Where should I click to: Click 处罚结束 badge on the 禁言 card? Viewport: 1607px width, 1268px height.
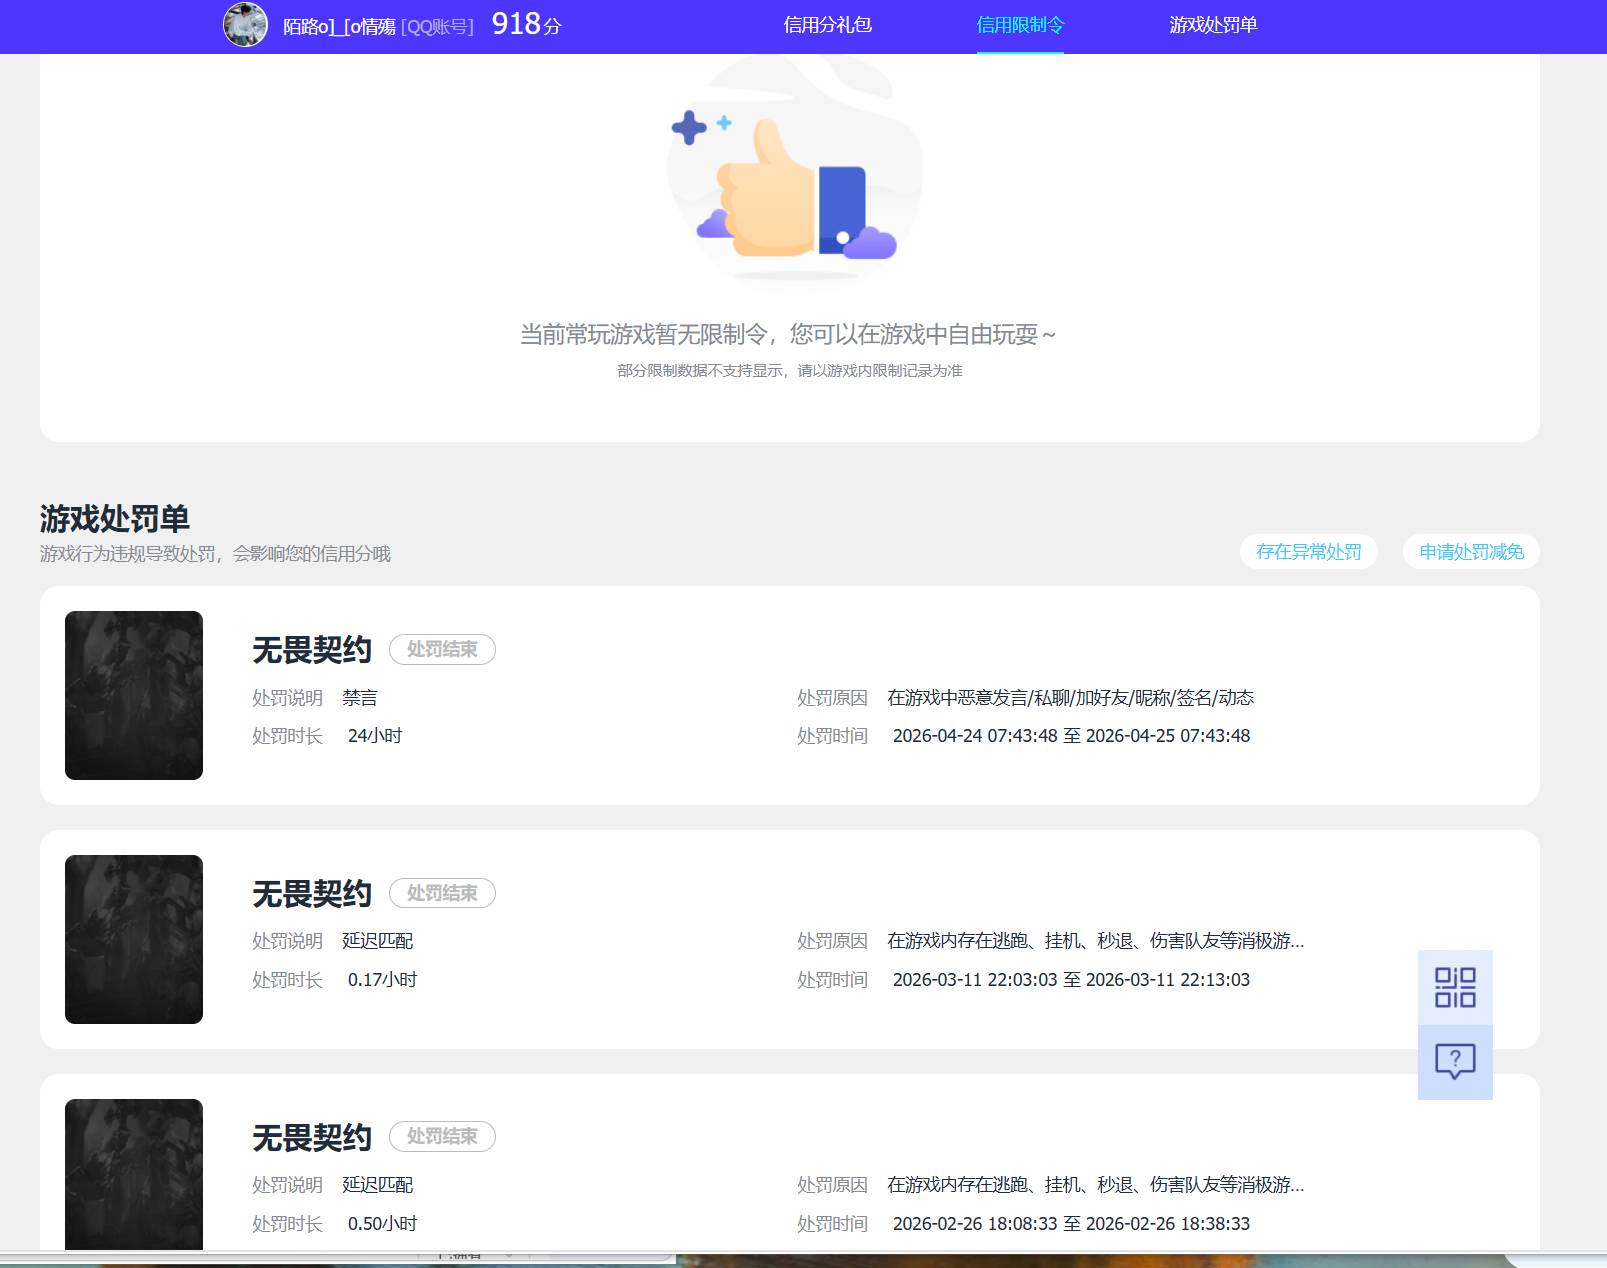pos(442,649)
